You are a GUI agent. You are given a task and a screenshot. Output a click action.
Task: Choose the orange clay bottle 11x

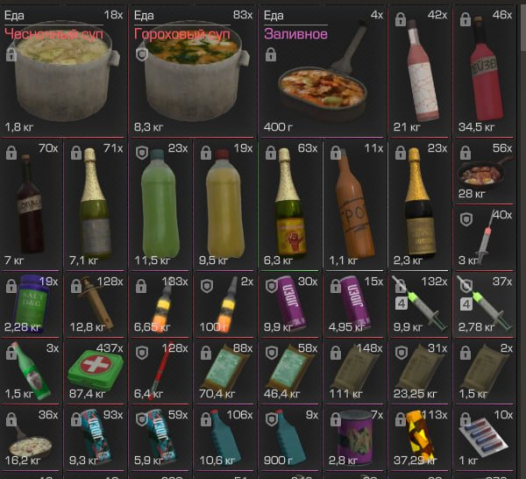[355, 205]
